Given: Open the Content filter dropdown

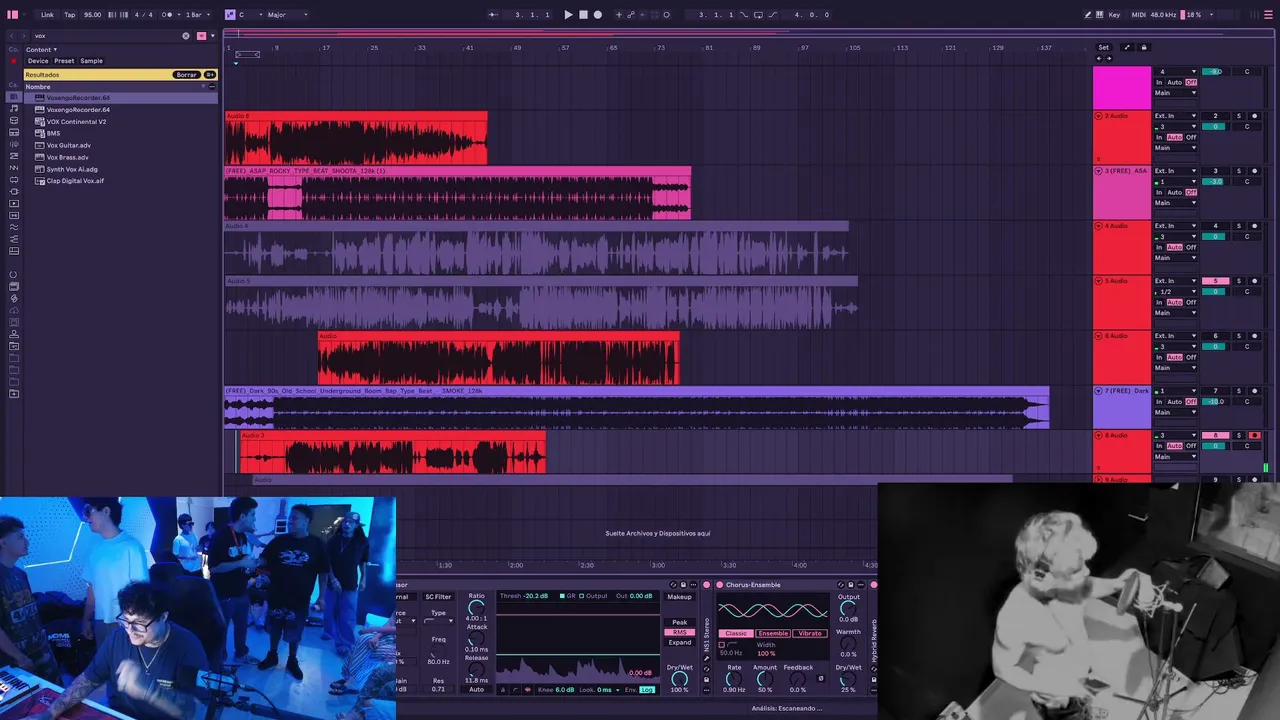Looking at the screenshot, I should [41, 49].
